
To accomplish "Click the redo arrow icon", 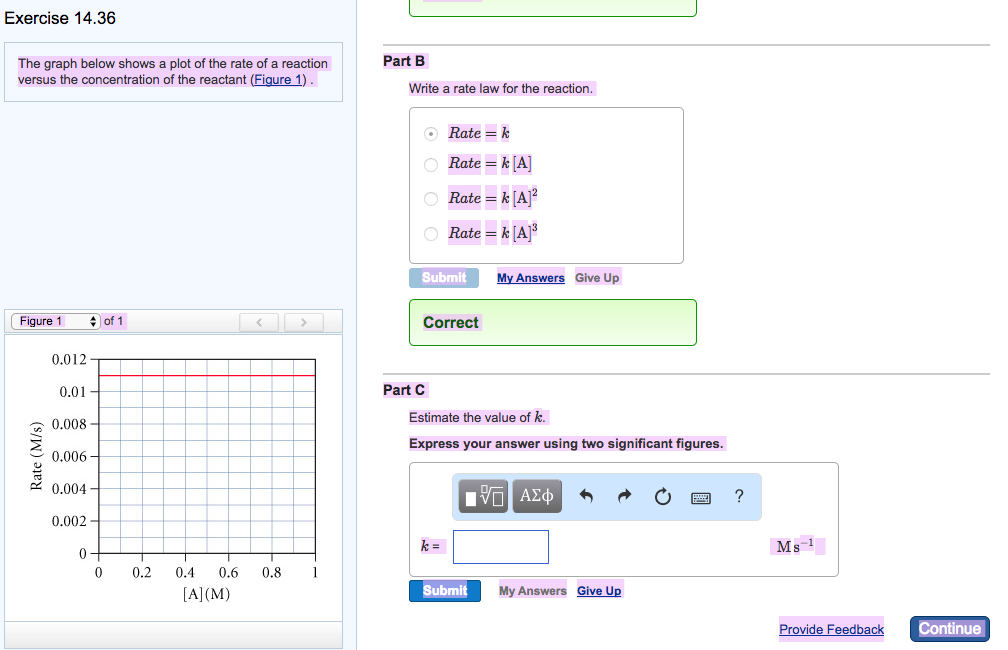I will coord(625,496).
